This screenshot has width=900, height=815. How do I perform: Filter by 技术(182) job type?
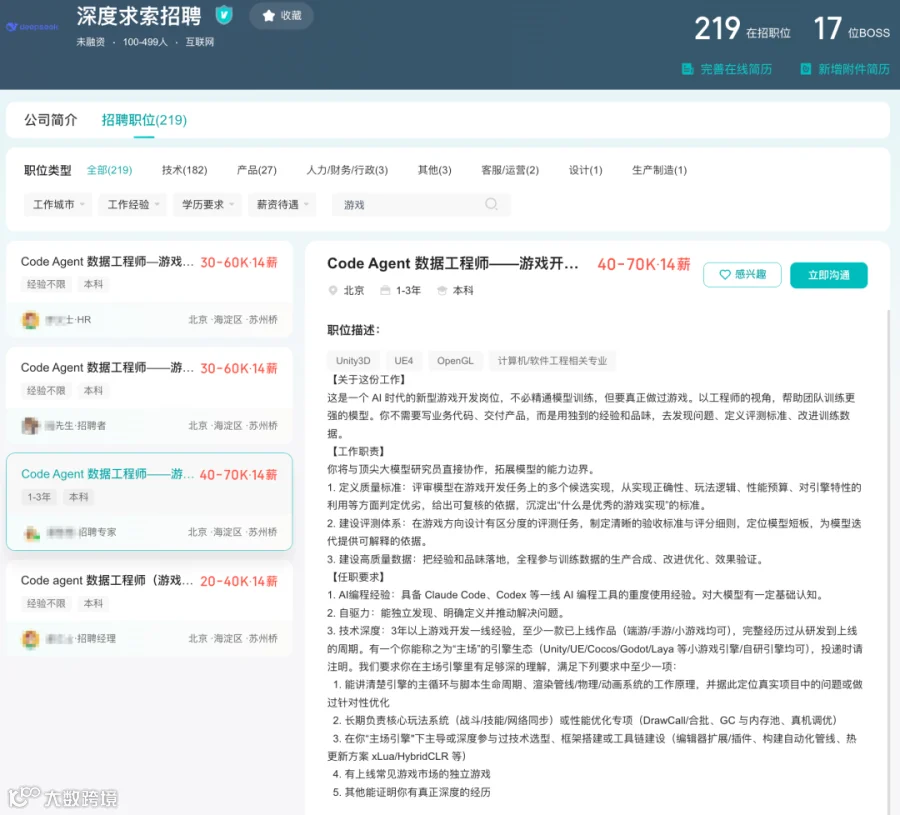[184, 170]
